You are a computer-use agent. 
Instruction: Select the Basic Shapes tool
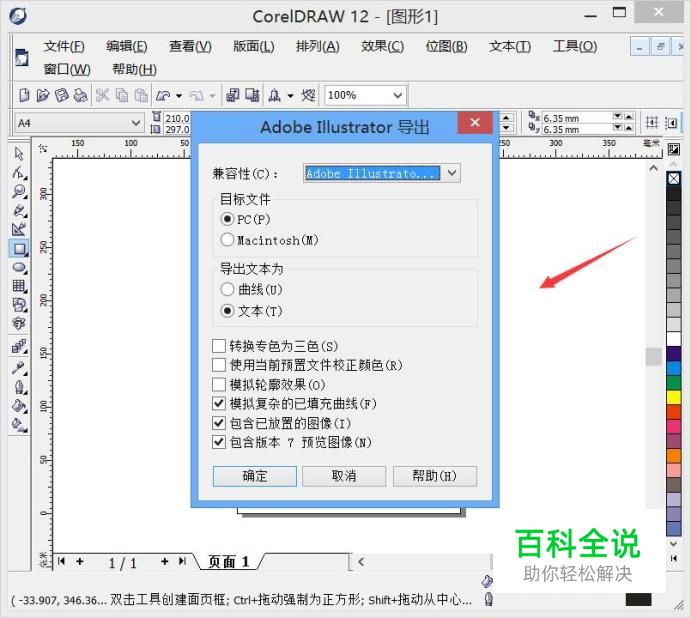[19, 305]
